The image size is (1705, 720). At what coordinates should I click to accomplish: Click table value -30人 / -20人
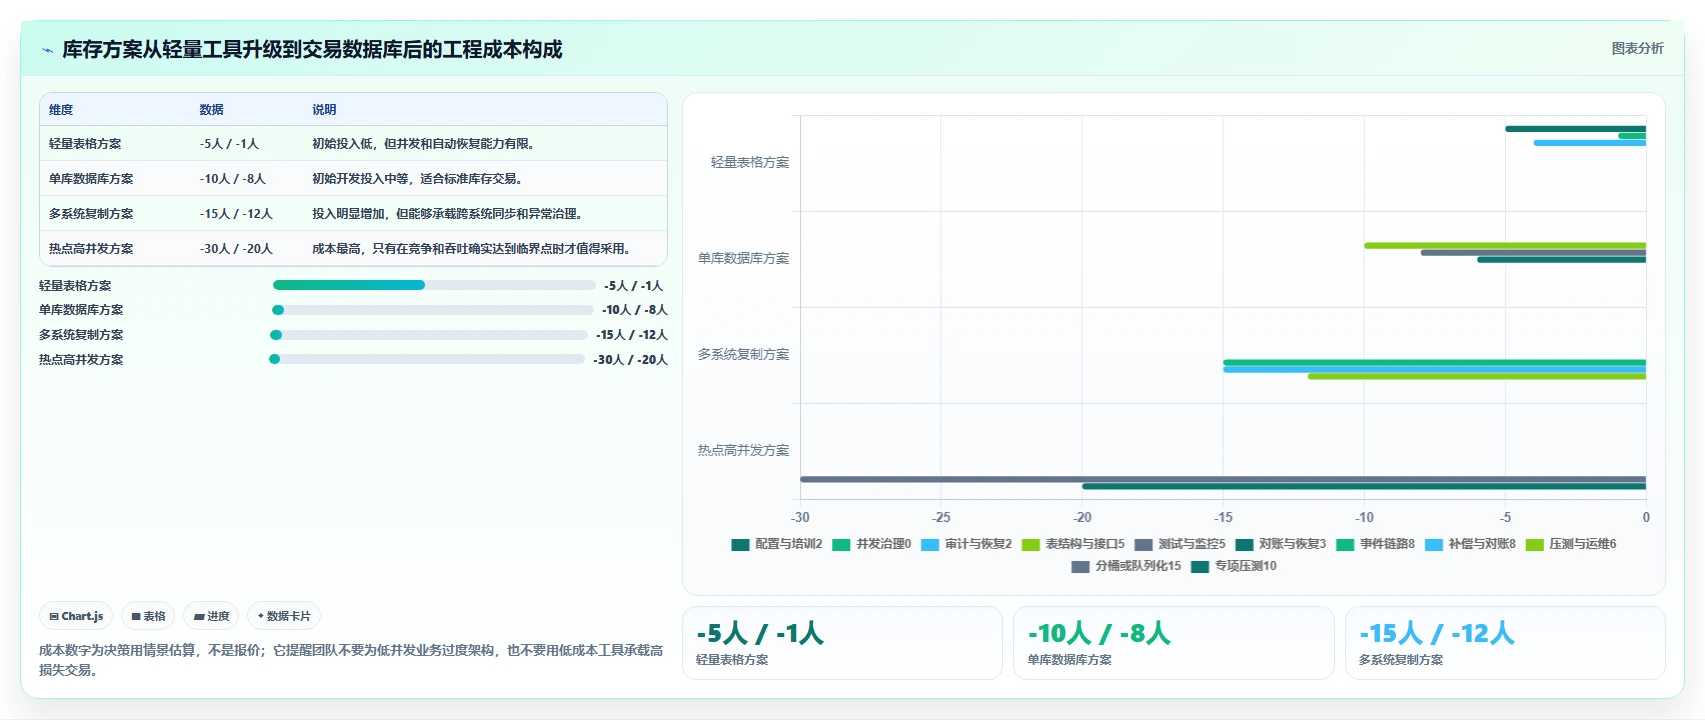[x=236, y=249]
